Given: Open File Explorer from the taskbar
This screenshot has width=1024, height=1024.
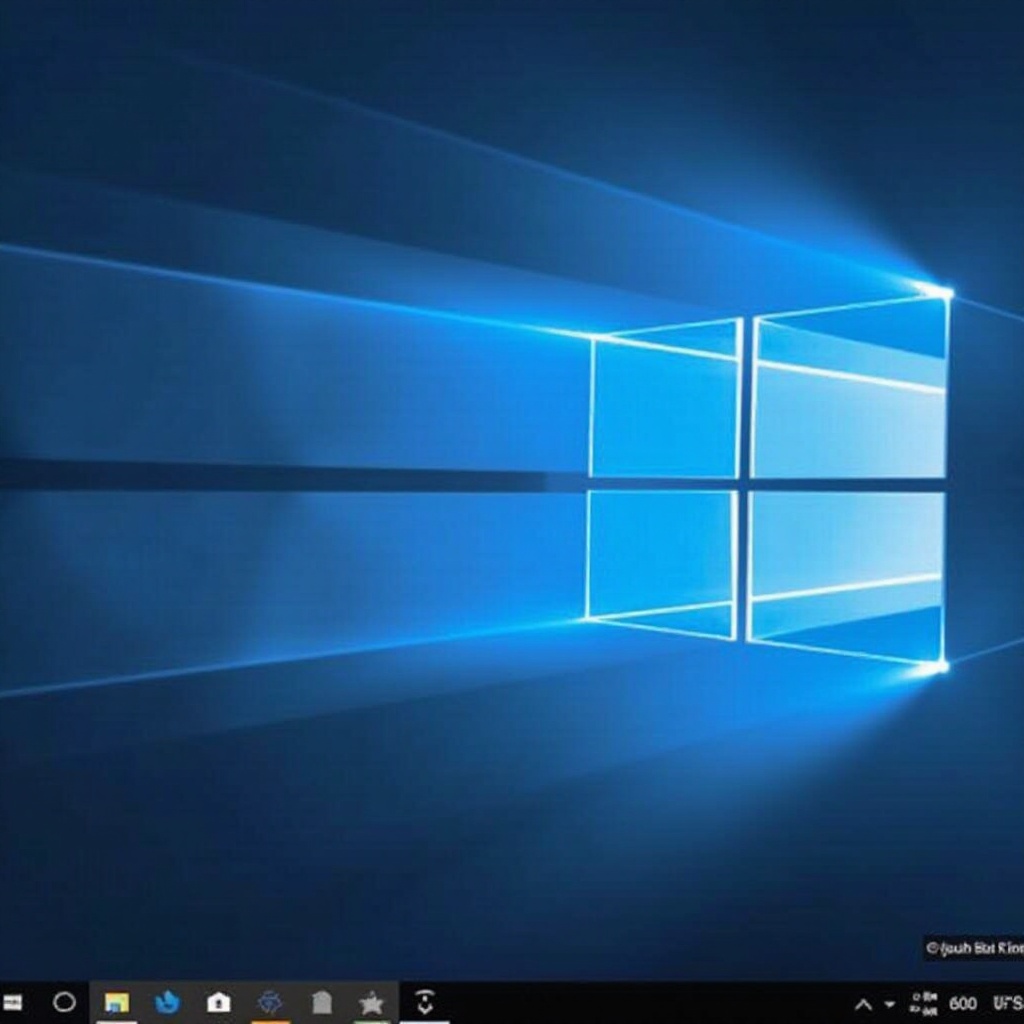Looking at the screenshot, I should [117, 1002].
